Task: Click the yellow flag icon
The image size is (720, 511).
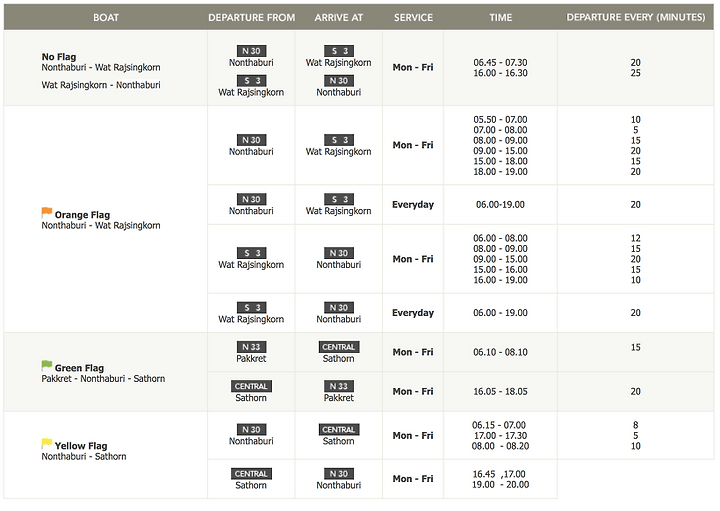Action: 47,443
